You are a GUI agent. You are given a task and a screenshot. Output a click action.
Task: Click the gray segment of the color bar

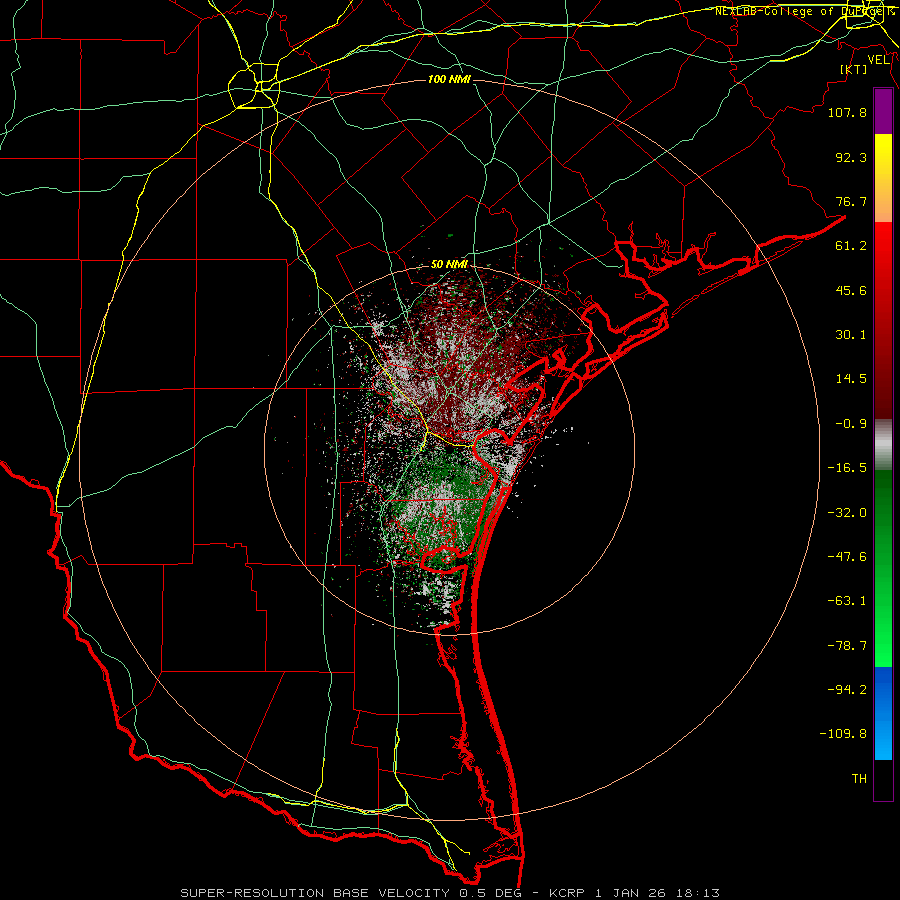(x=883, y=445)
